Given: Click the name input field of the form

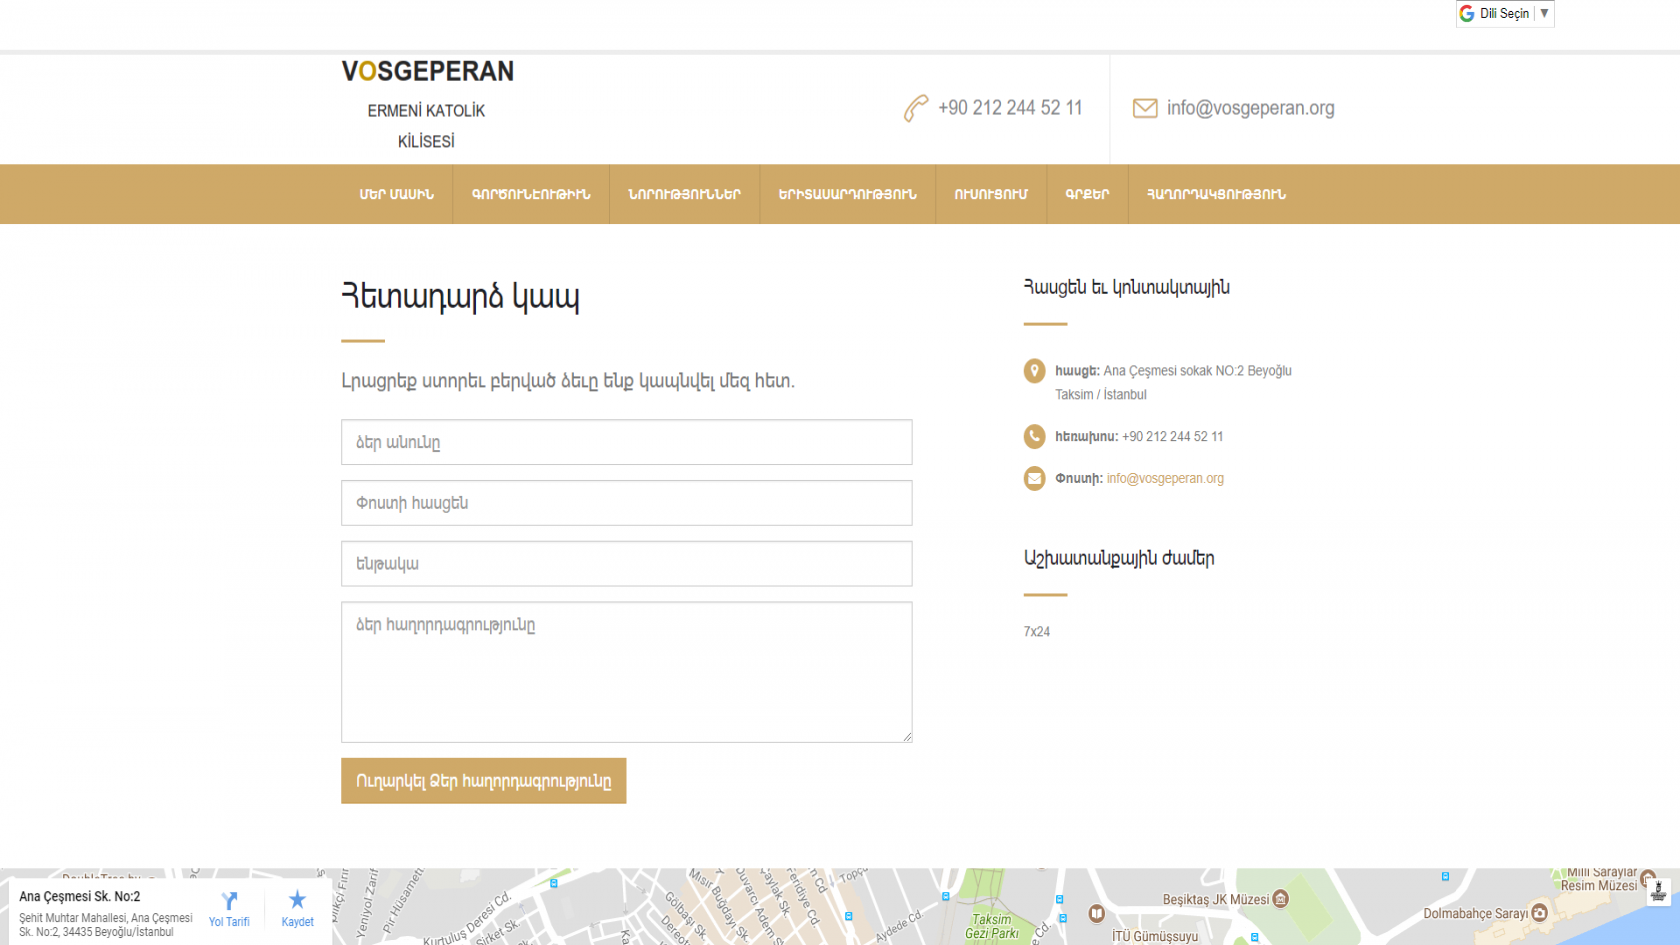Looking at the screenshot, I should [x=626, y=442].
